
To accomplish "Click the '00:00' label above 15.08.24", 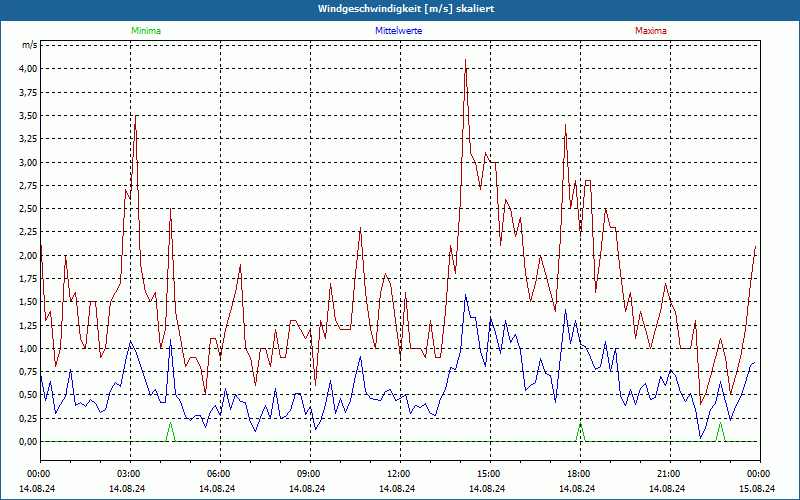I will click(x=759, y=474).
